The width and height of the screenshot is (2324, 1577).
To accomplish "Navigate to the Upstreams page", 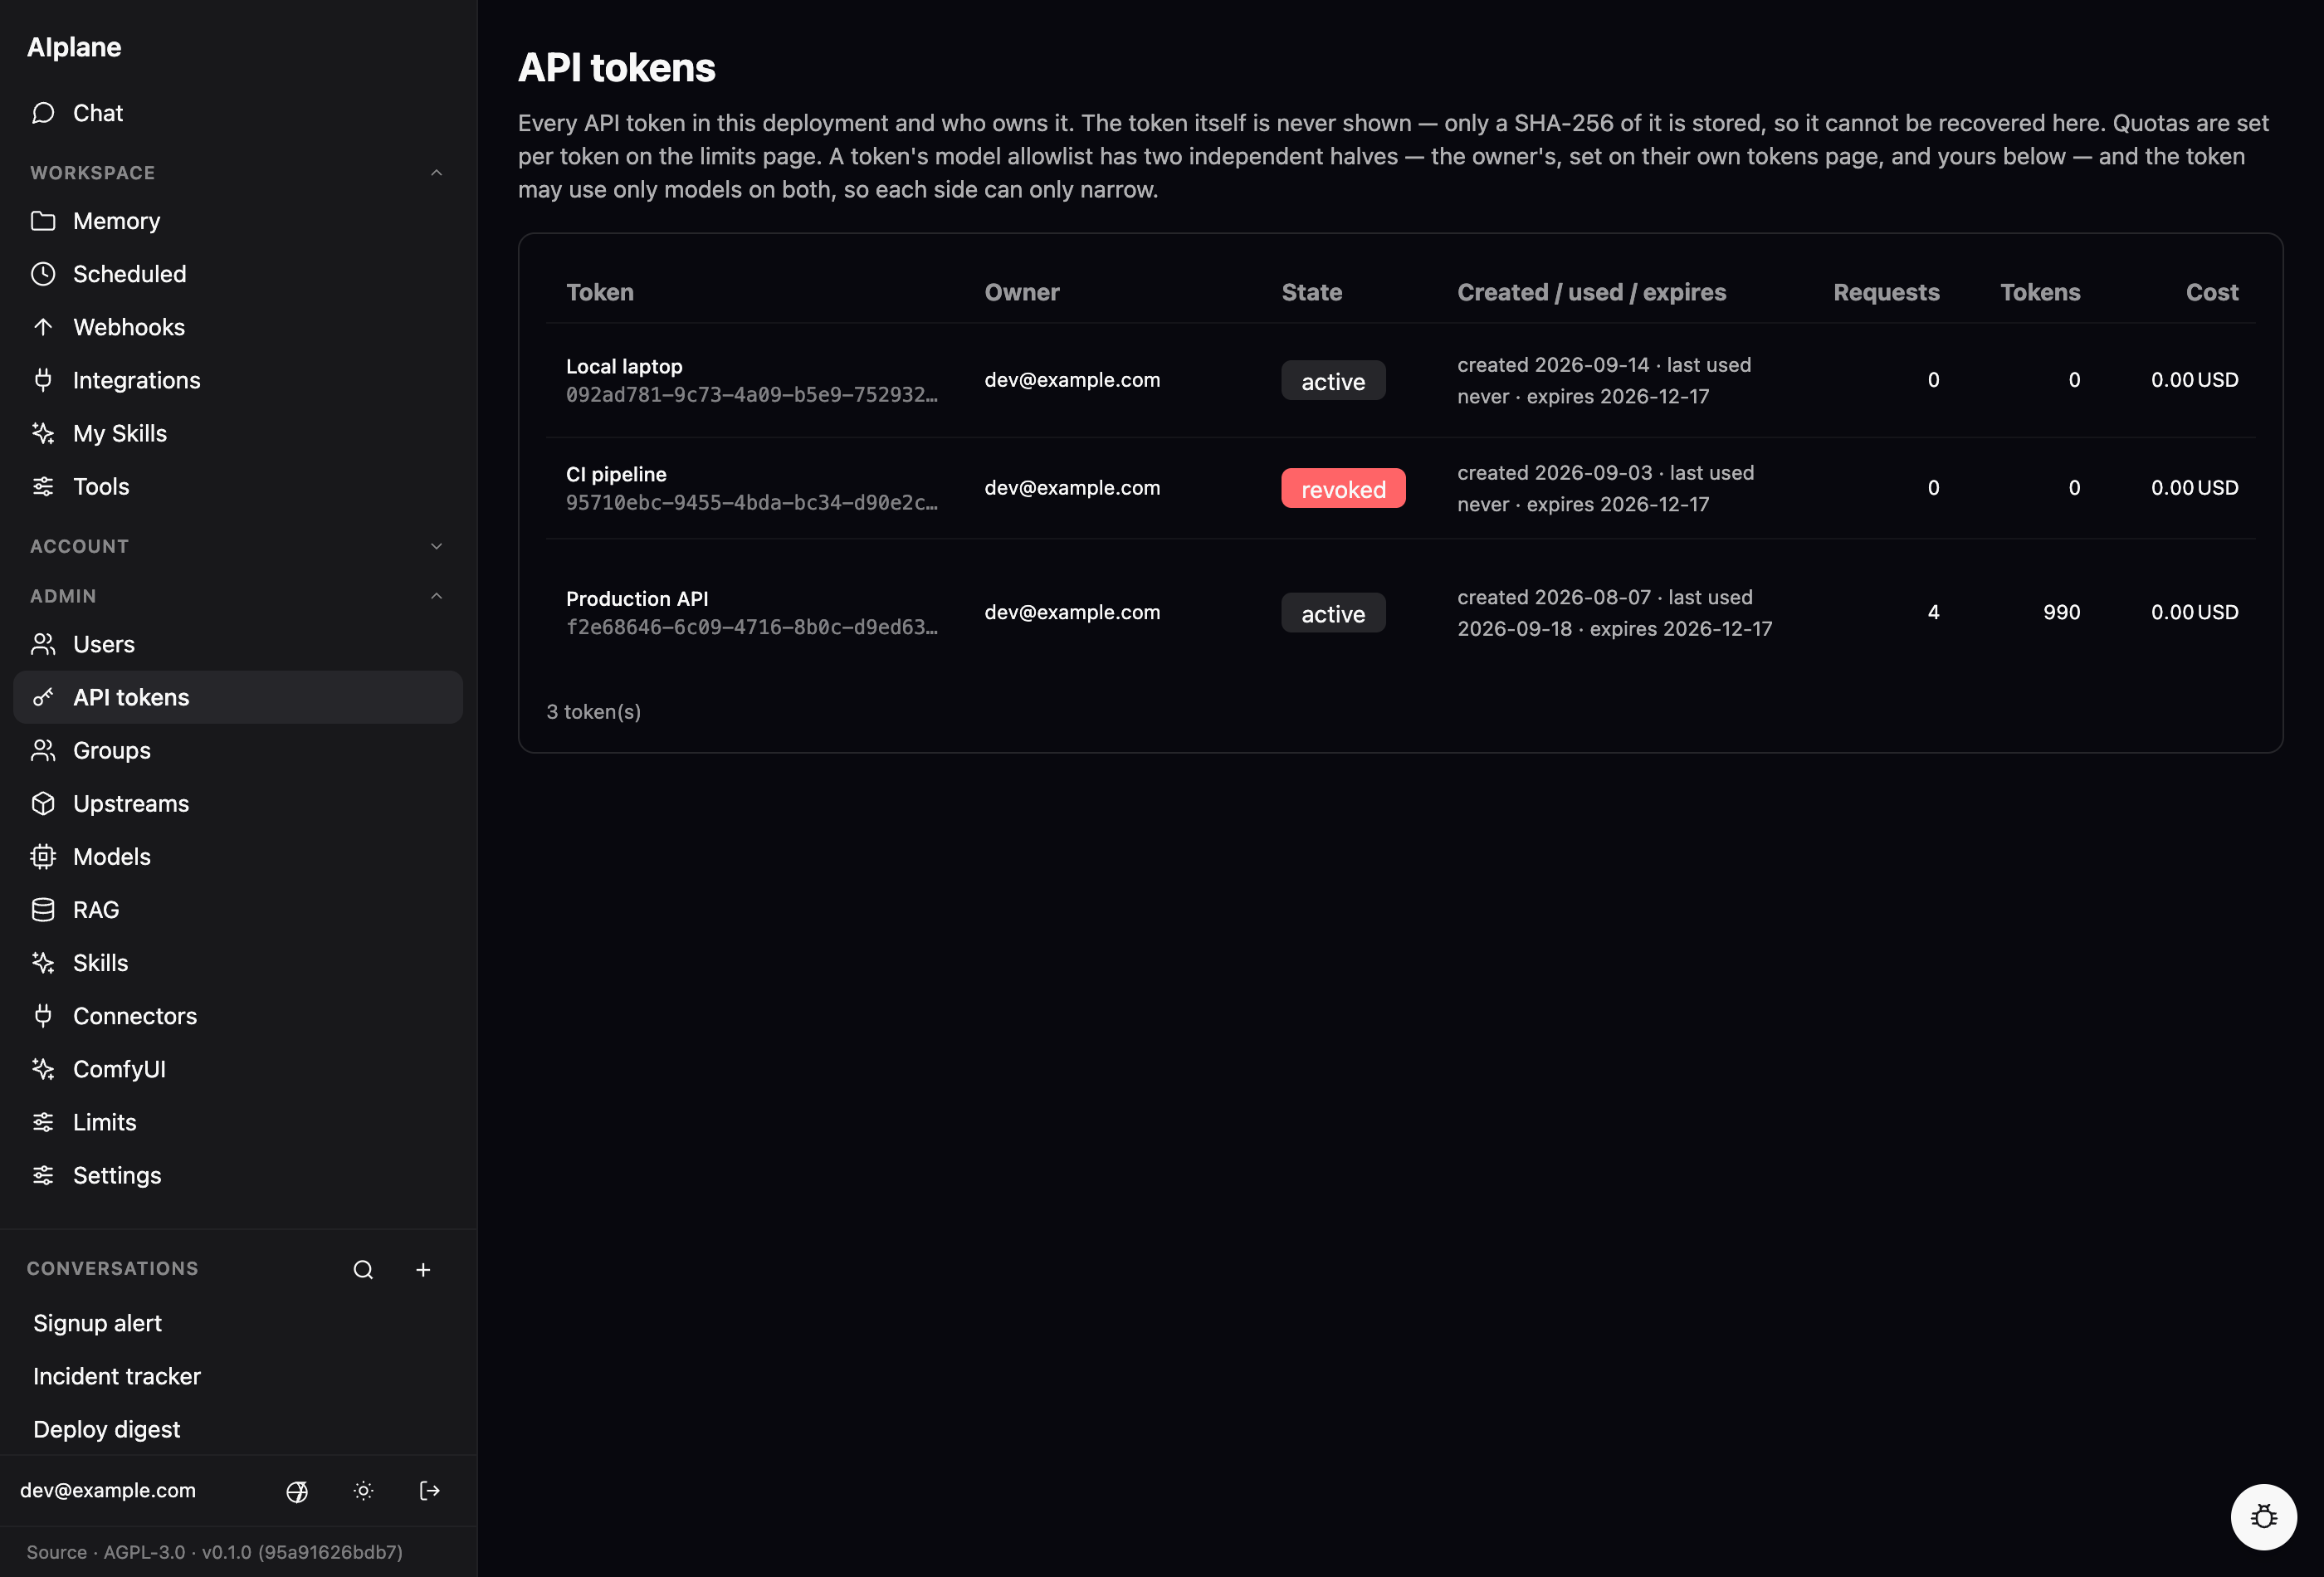I will click(238, 803).
